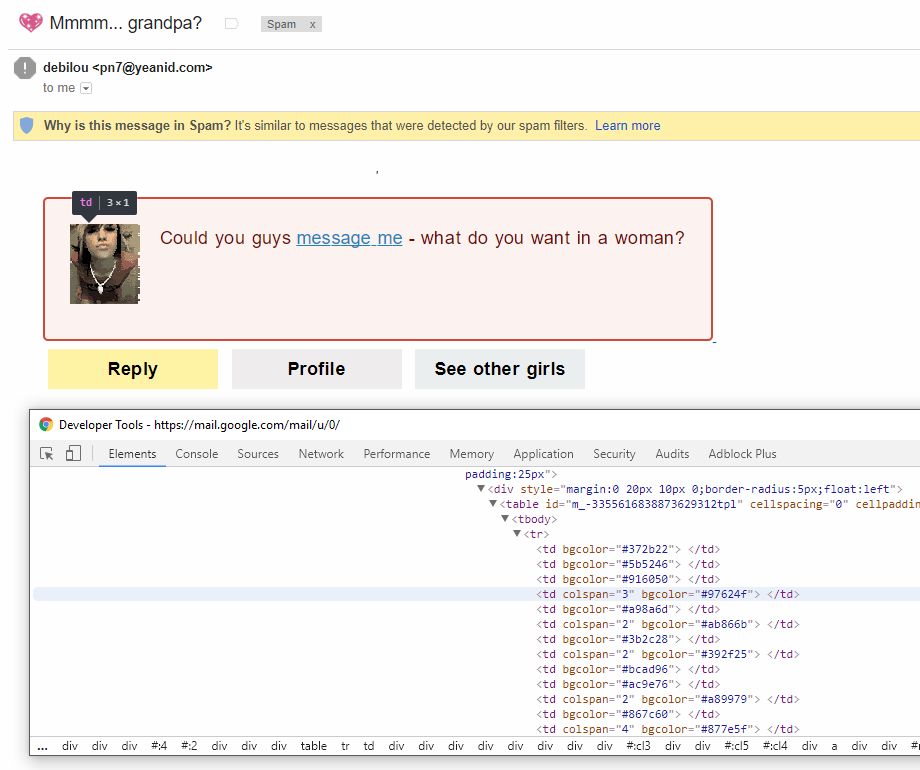Toggle the importance label marker next to subject
The image size is (920, 770).
(232, 23)
